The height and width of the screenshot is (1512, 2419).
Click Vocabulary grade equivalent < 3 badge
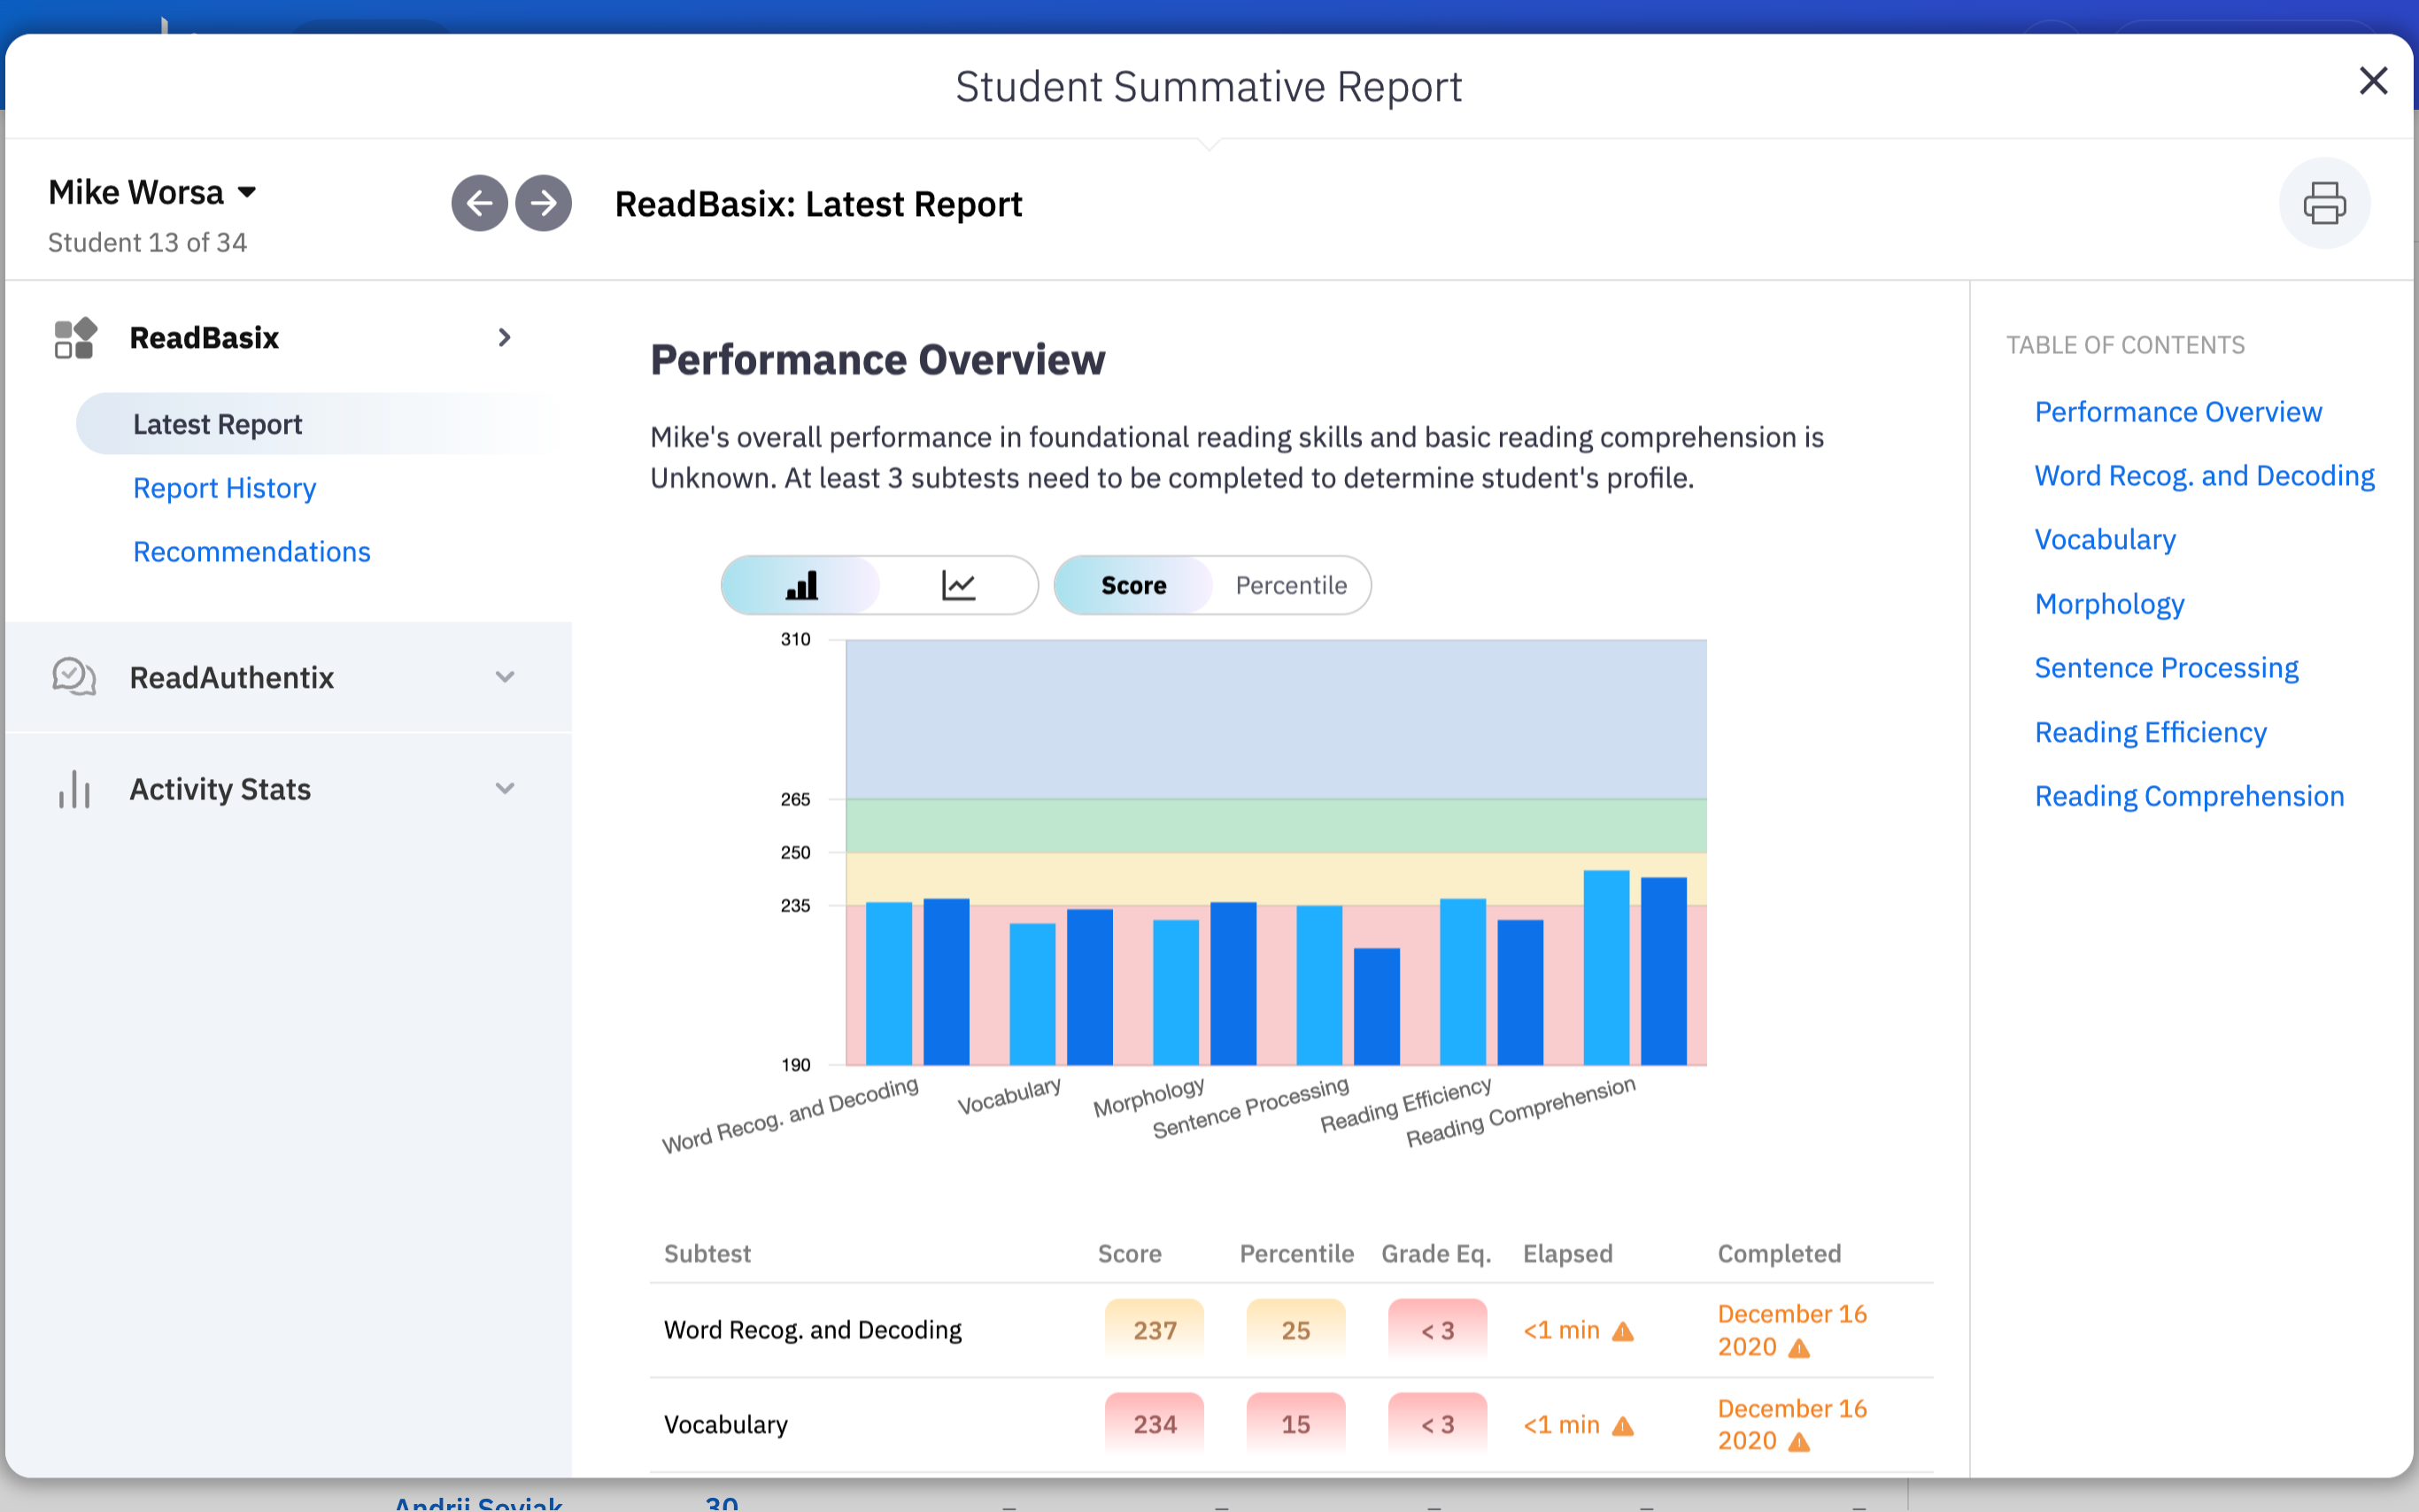[1437, 1424]
